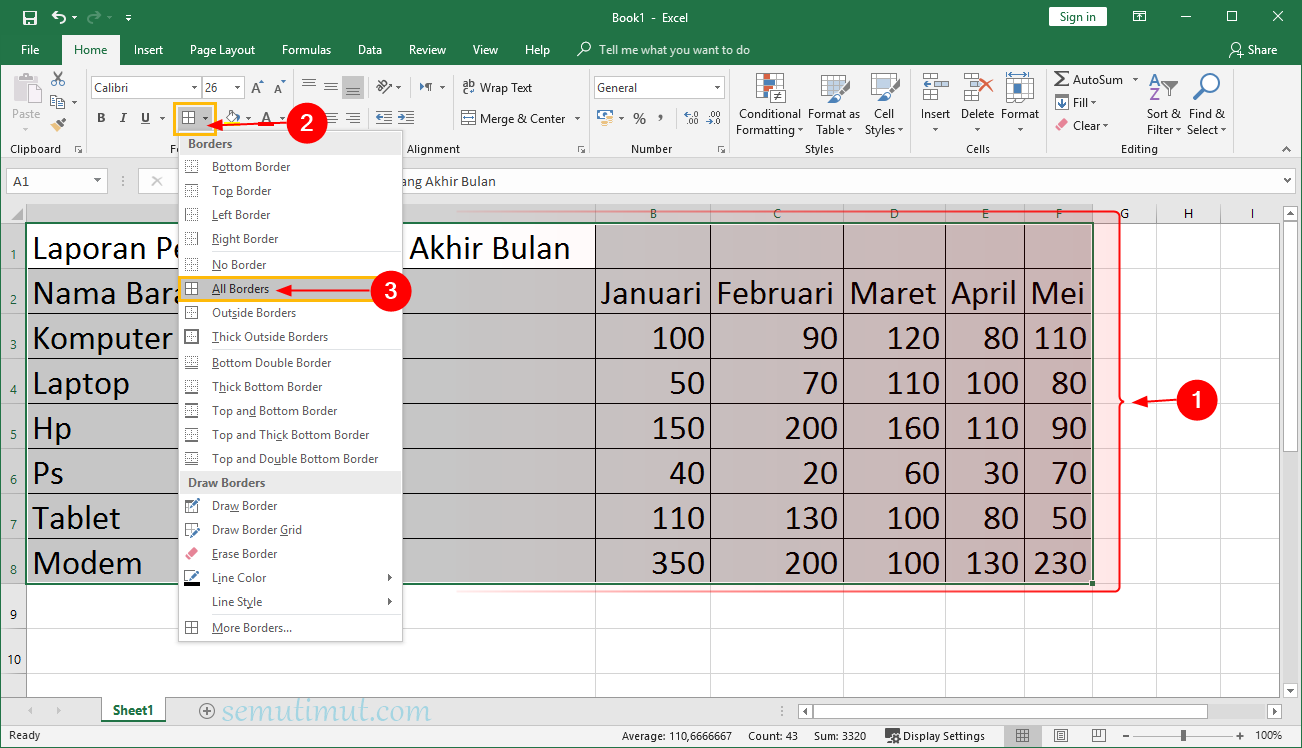Switch to Normal view icon
This screenshot has height=748, width=1302.
[1023, 736]
